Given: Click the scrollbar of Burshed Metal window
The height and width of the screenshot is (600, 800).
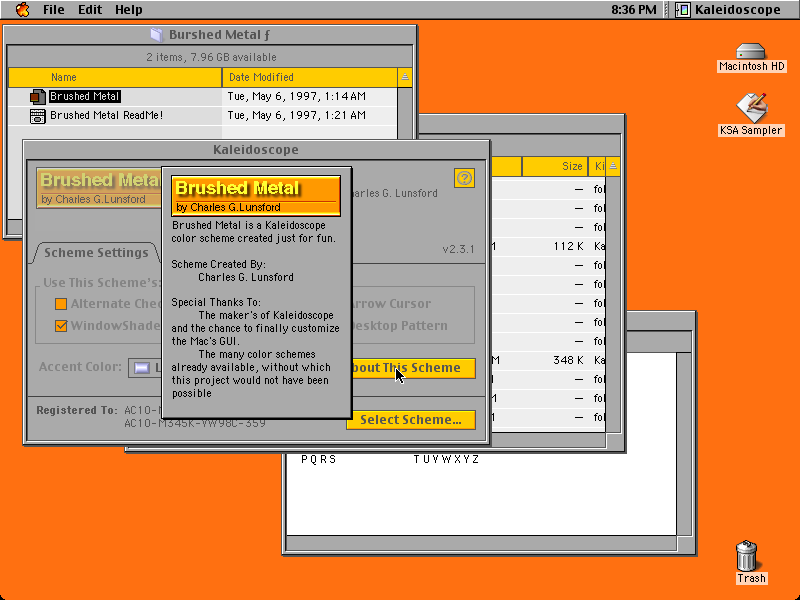Looking at the screenshot, I should 405,112.
